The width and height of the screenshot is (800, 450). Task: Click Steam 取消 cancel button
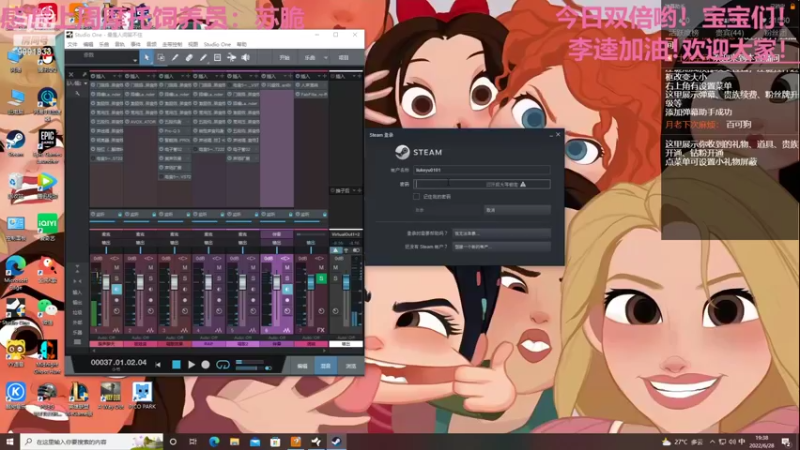pyautogui.click(x=517, y=210)
